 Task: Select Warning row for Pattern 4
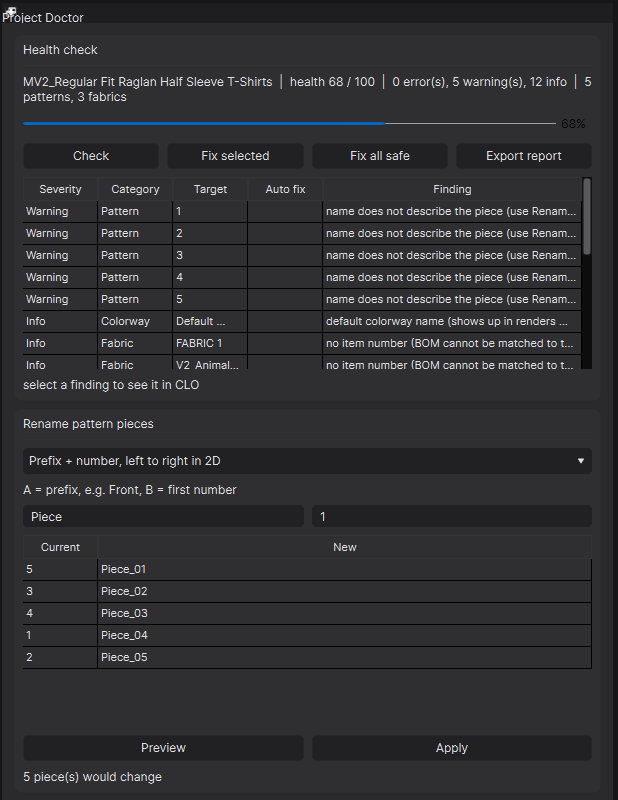tap(302, 277)
